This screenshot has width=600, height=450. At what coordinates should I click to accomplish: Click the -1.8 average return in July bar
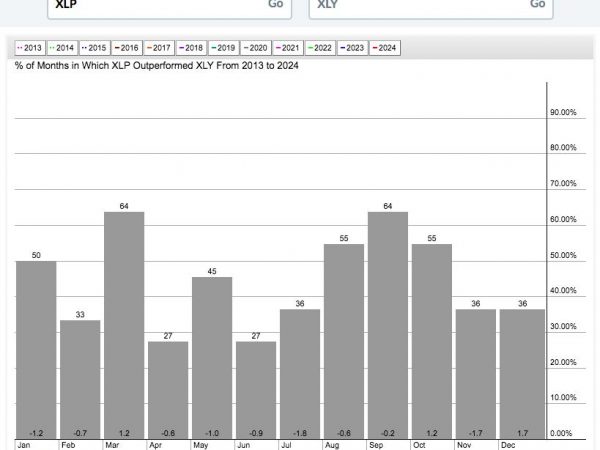pyautogui.click(x=300, y=433)
